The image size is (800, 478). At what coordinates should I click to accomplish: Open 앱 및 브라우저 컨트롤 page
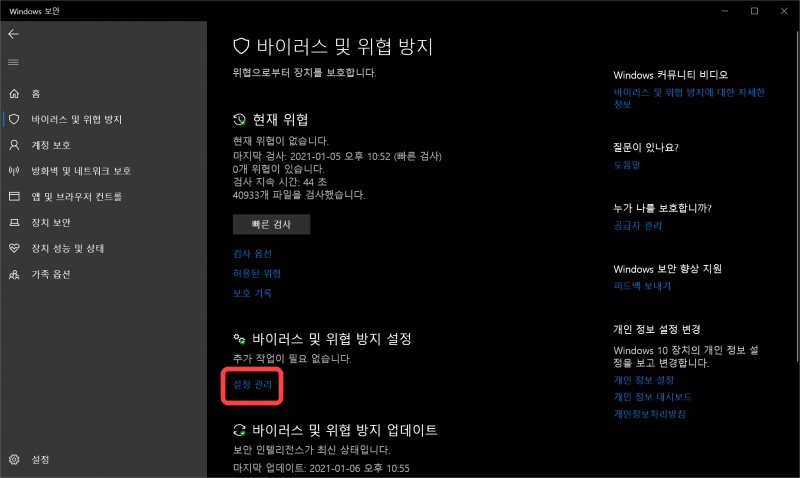click(103, 196)
